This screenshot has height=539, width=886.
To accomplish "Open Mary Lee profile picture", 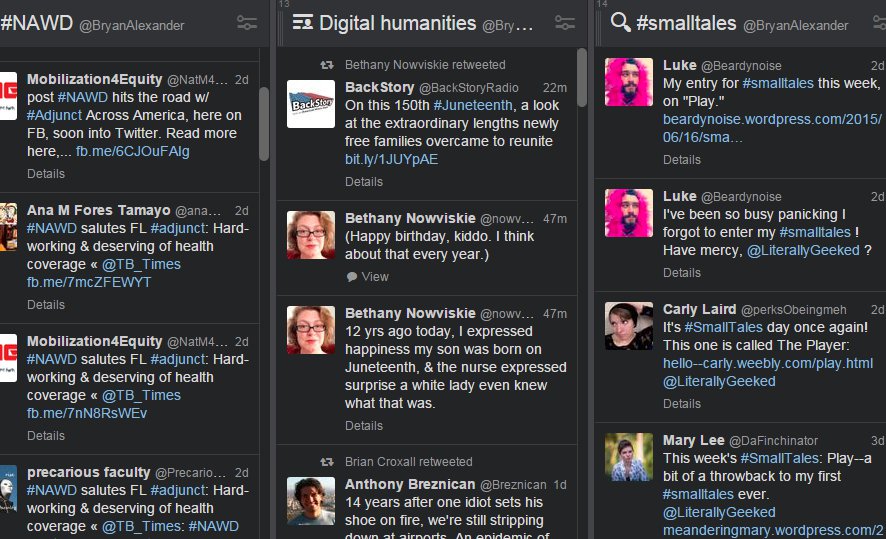I will (x=629, y=457).
